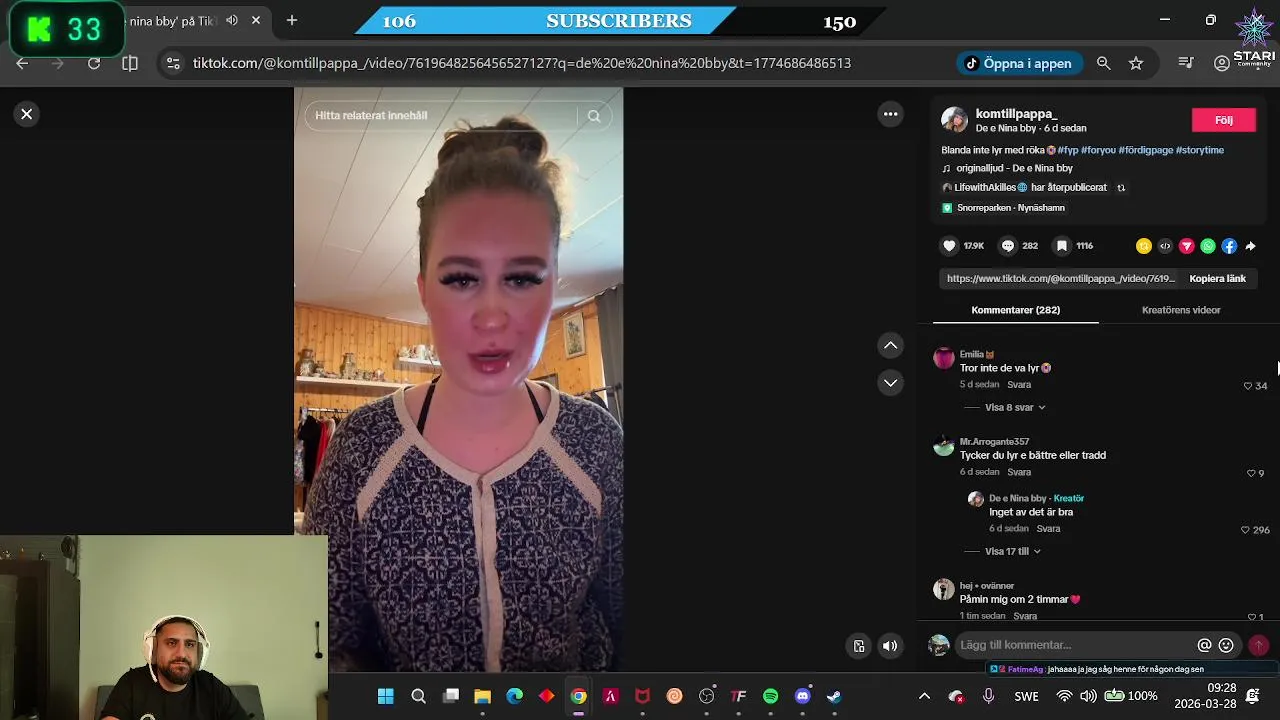1280x720 pixels.
Task: Expand Visa 8 svar replies
Action: click(1015, 407)
